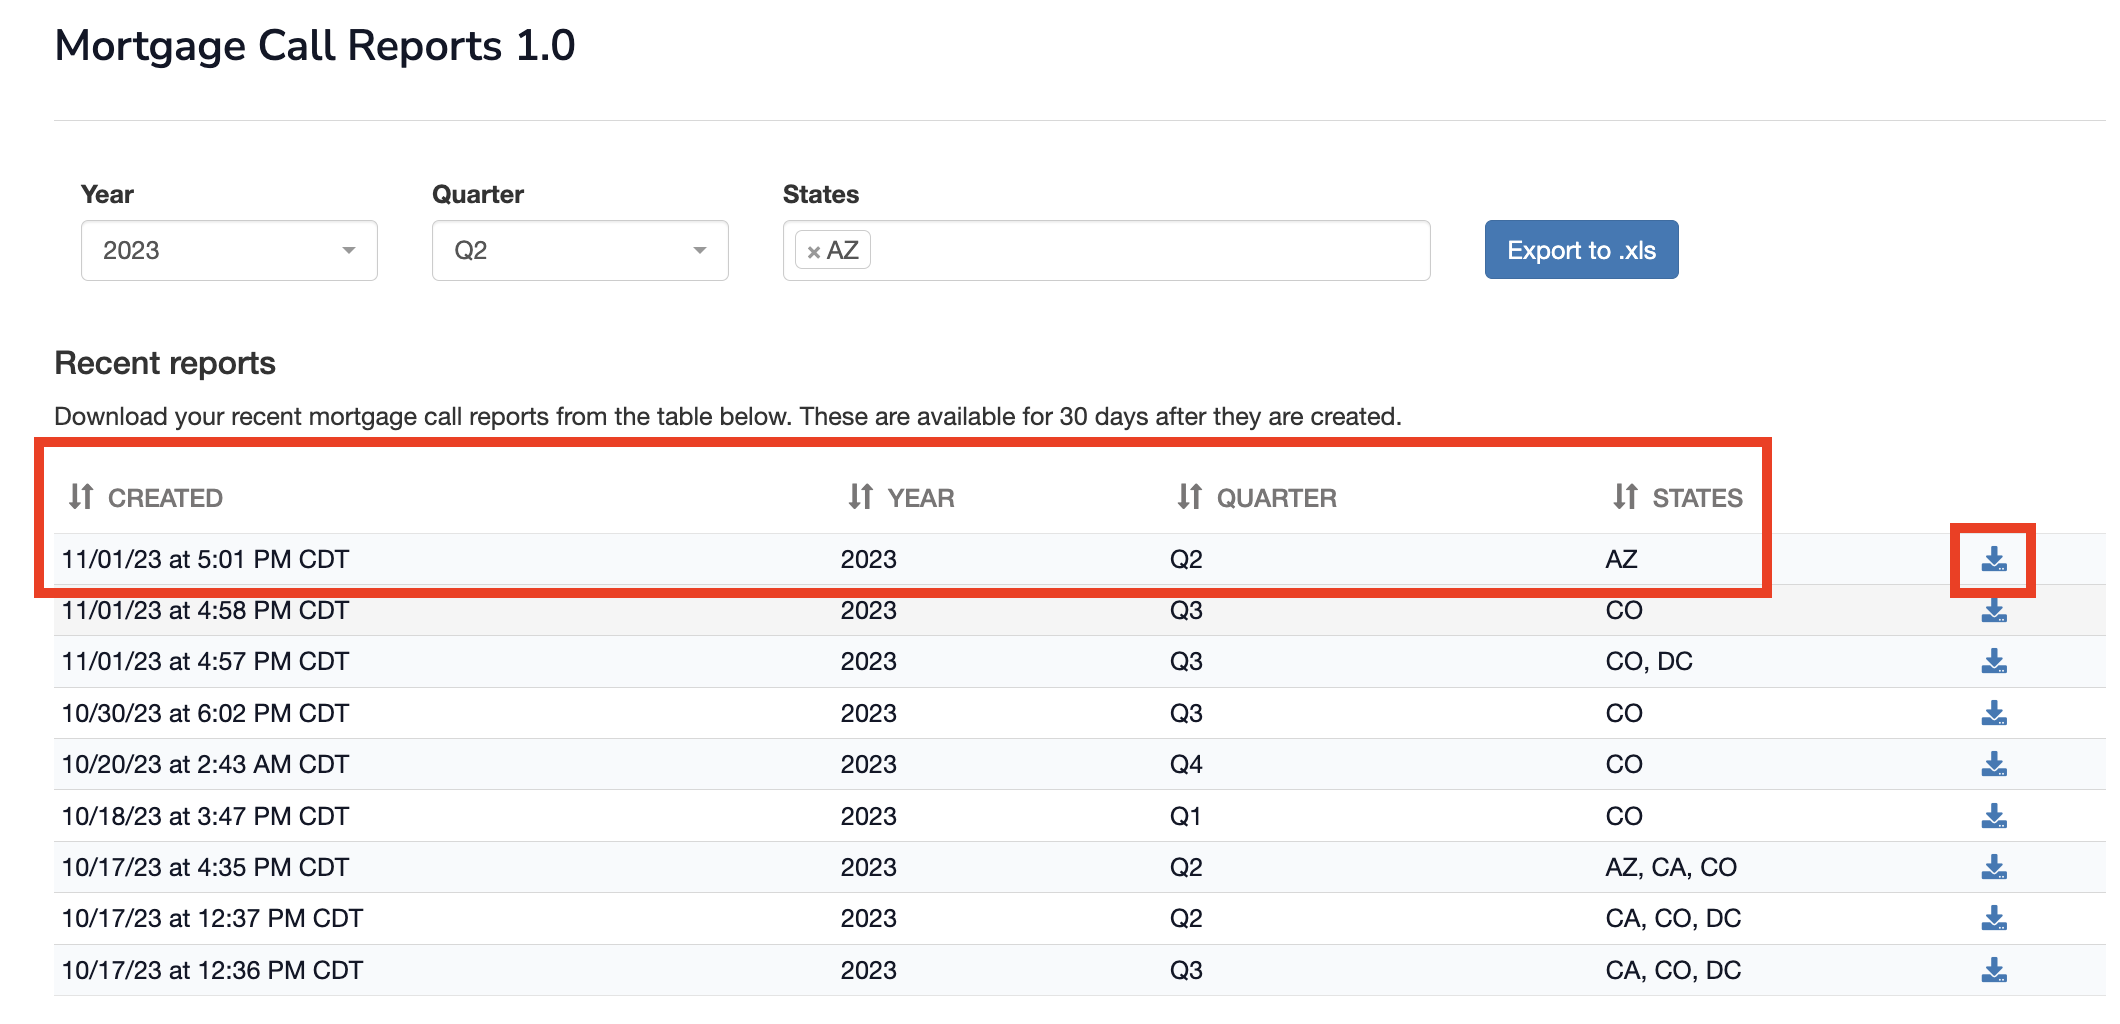2120x1024 pixels.
Task: Open the Year dropdown showing 2023
Action: tap(229, 250)
